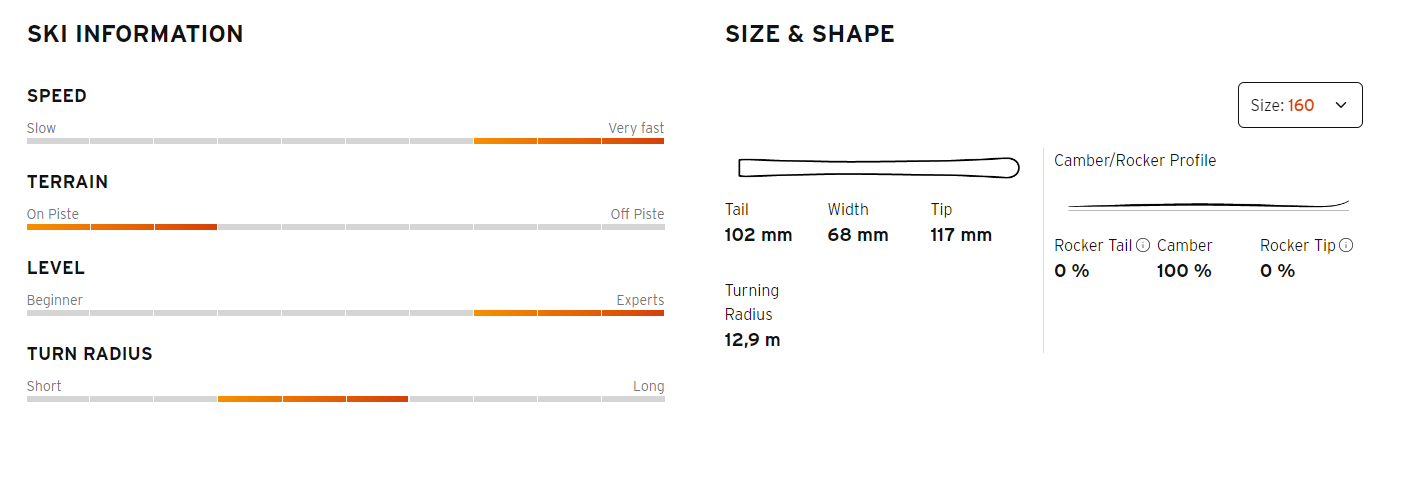Click the Terrain rating bar
The width and height of the screenshot is (1418, 485).
click(345, 227)
